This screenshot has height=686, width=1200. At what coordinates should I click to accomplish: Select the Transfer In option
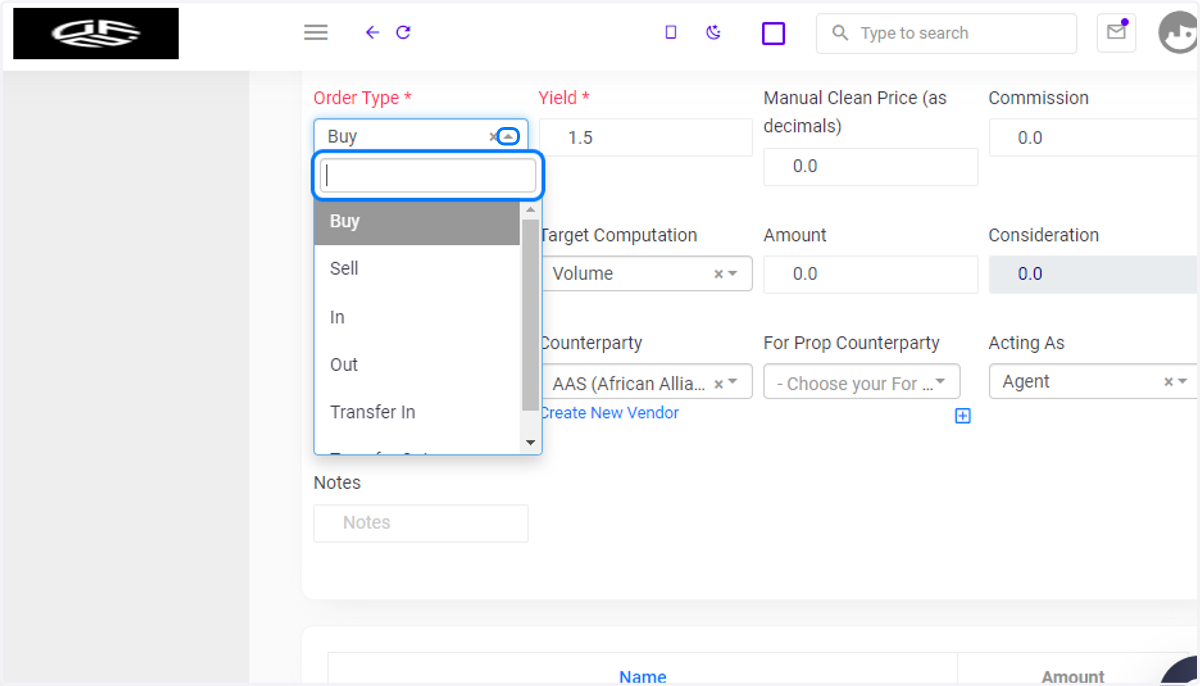(417, 412)
